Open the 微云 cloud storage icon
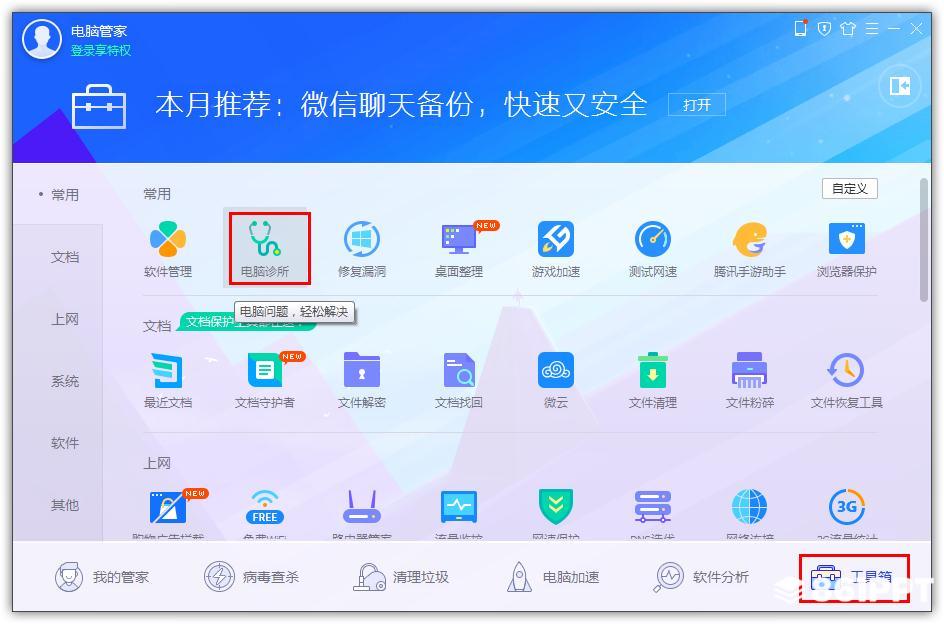 (556, 380)
